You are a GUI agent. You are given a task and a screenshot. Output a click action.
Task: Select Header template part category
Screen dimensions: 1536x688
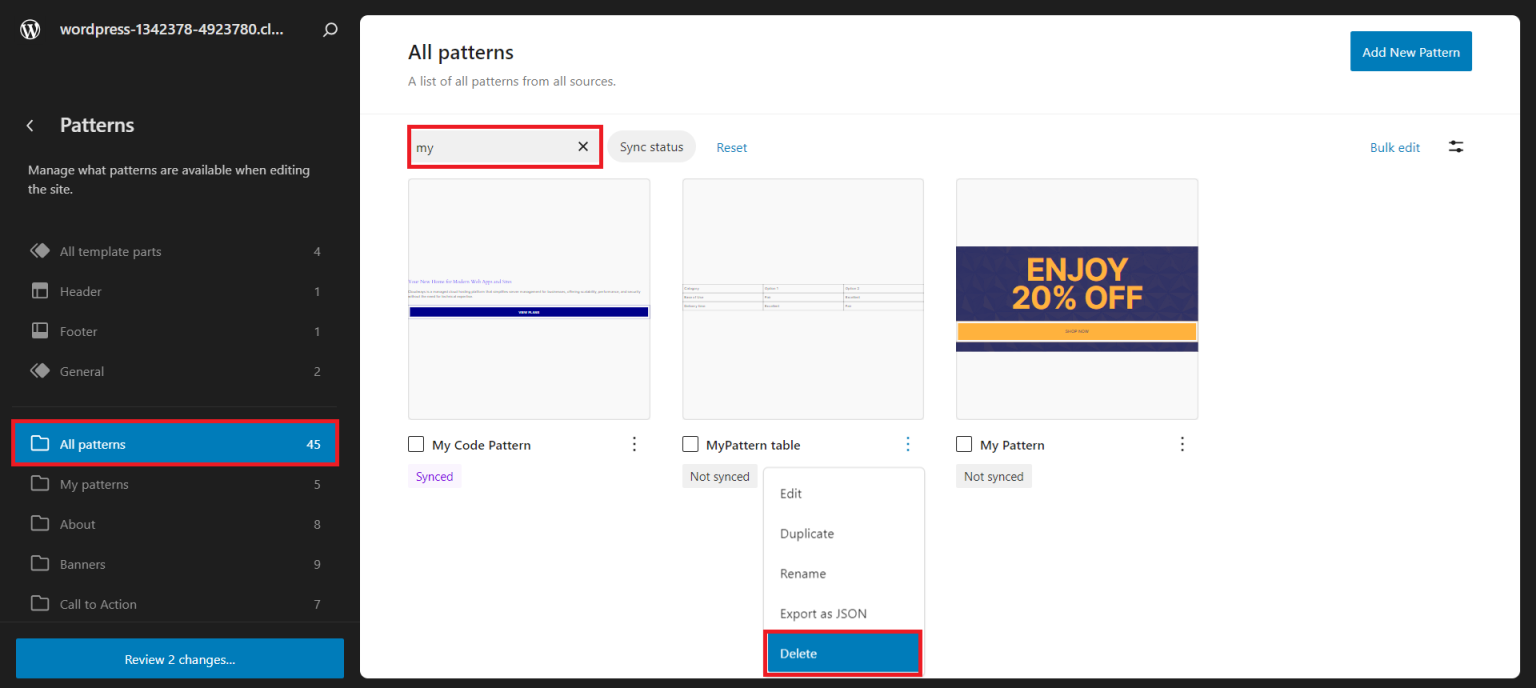176,291
